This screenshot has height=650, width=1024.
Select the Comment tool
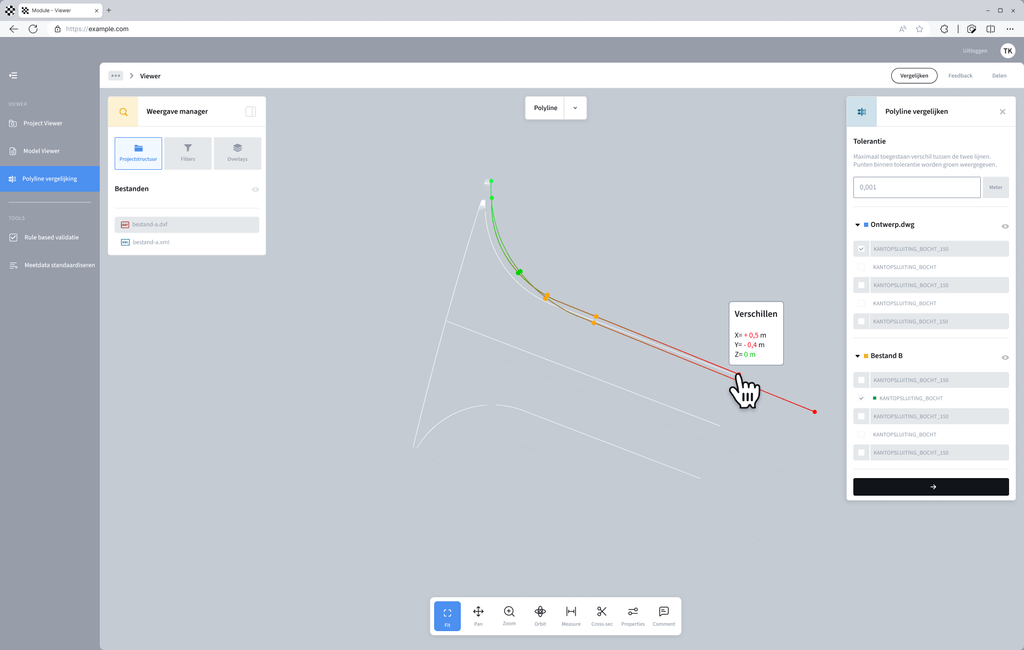click(x=664, y=616)
